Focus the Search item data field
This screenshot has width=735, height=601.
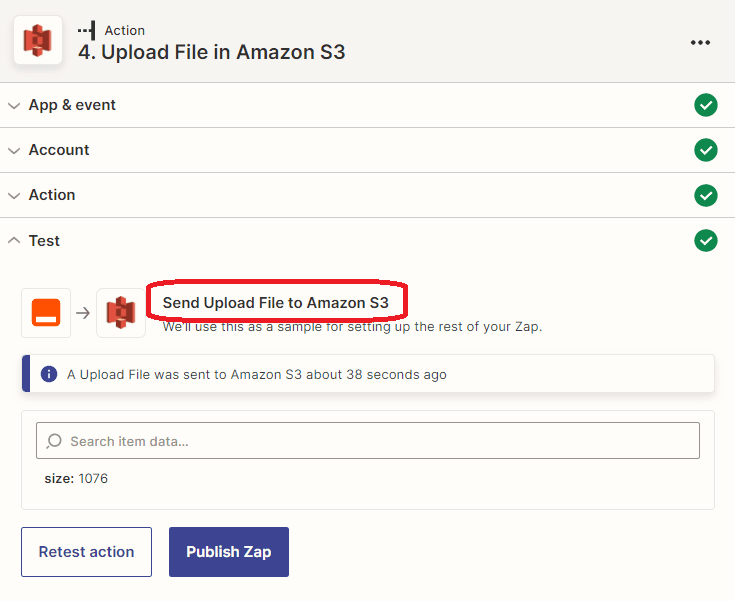click(x=380, y=441)
